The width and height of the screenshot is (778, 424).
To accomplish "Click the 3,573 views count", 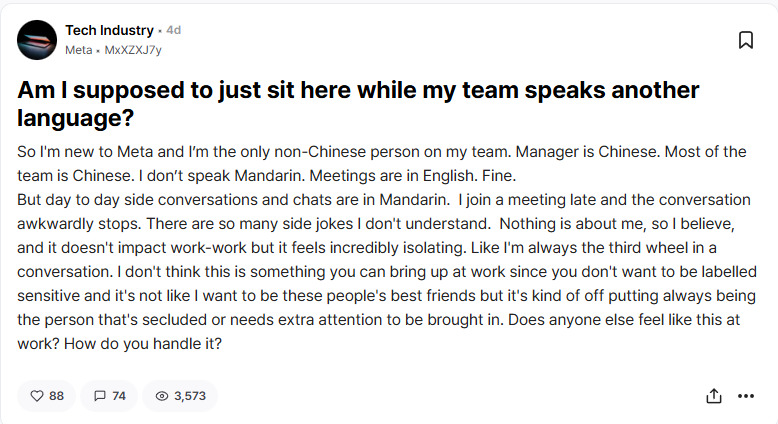I will [190, 396].
